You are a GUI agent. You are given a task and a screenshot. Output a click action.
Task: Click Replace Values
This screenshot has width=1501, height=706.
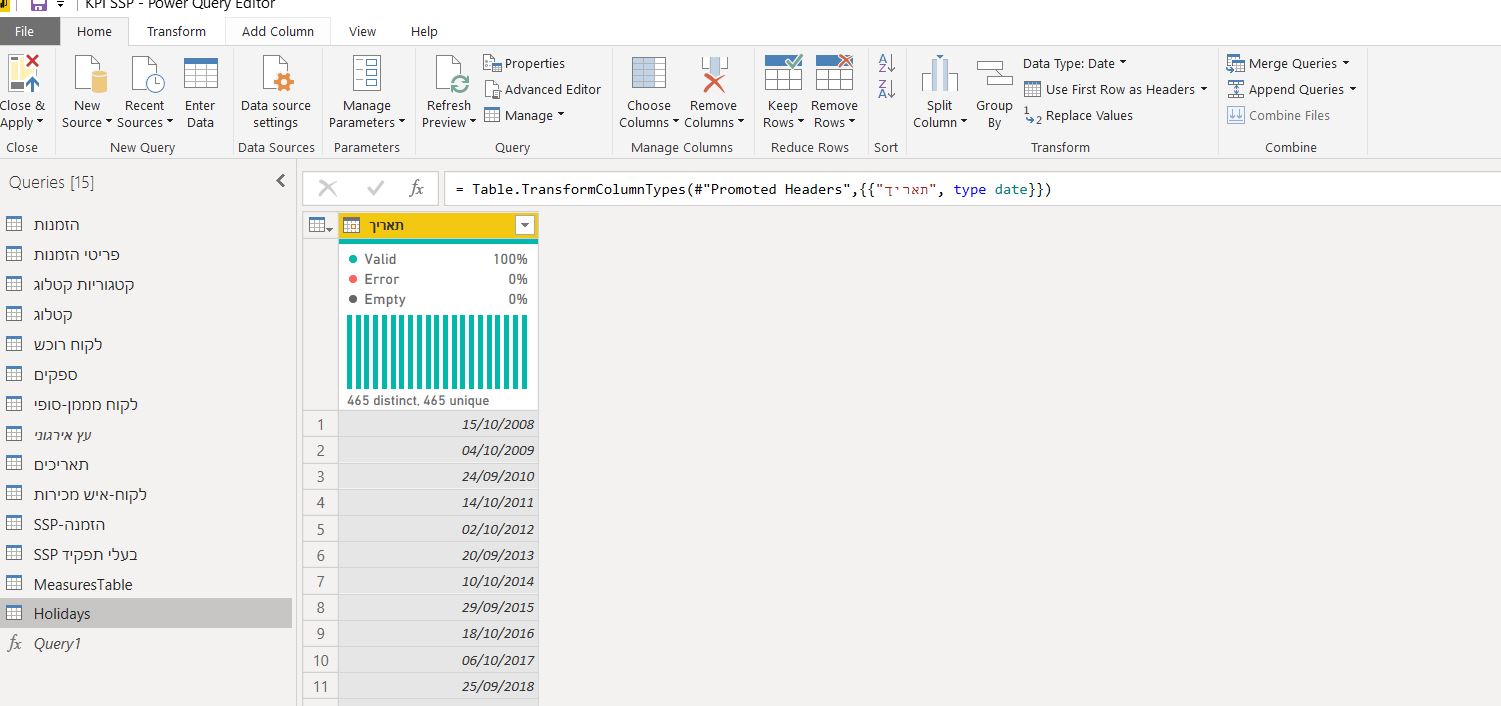pyautogui.click(x=1079, y=115)
